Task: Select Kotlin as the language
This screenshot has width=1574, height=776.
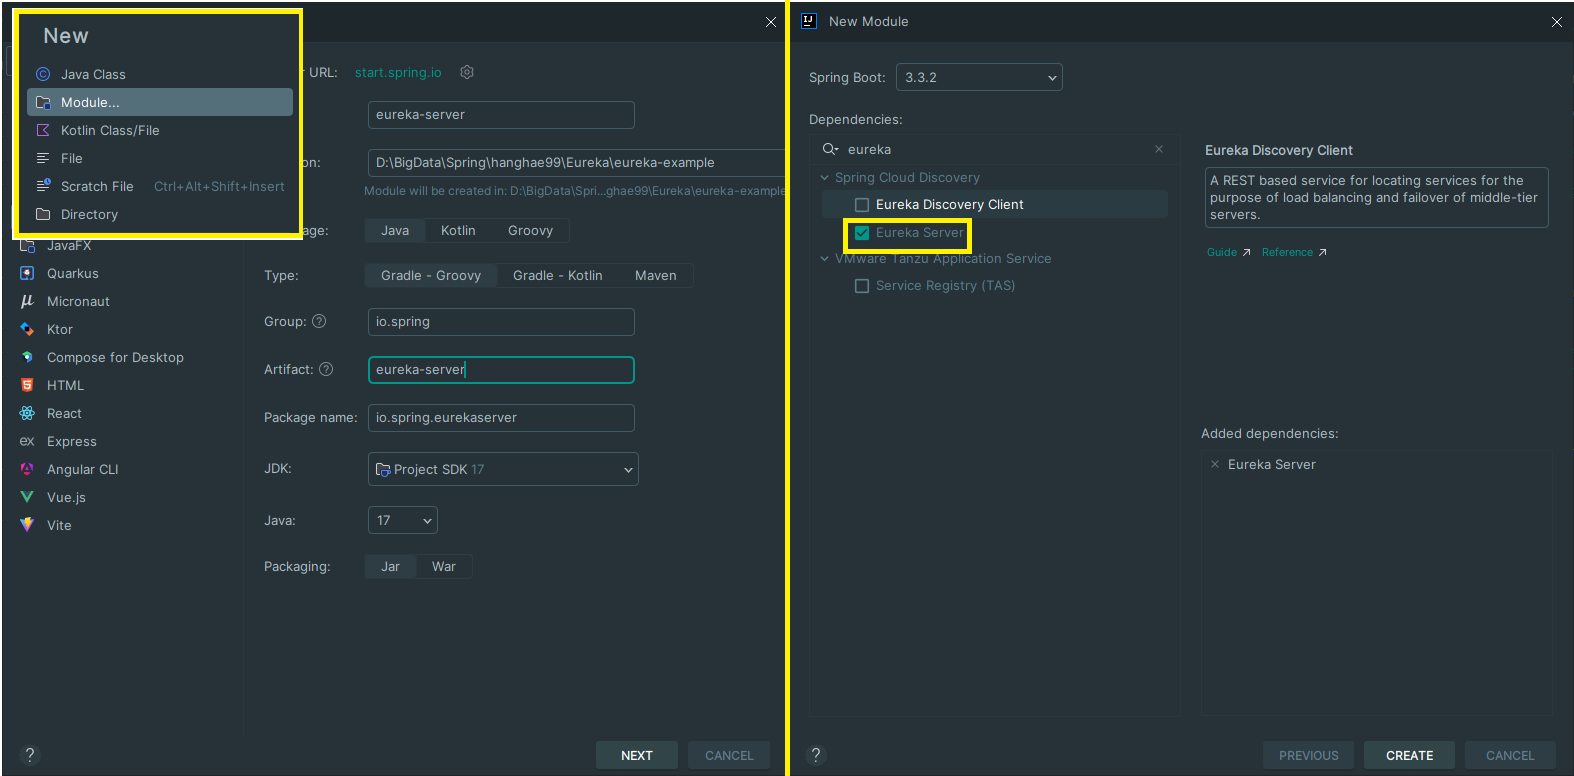Action: pyautogui.click(x=458, y=231)
